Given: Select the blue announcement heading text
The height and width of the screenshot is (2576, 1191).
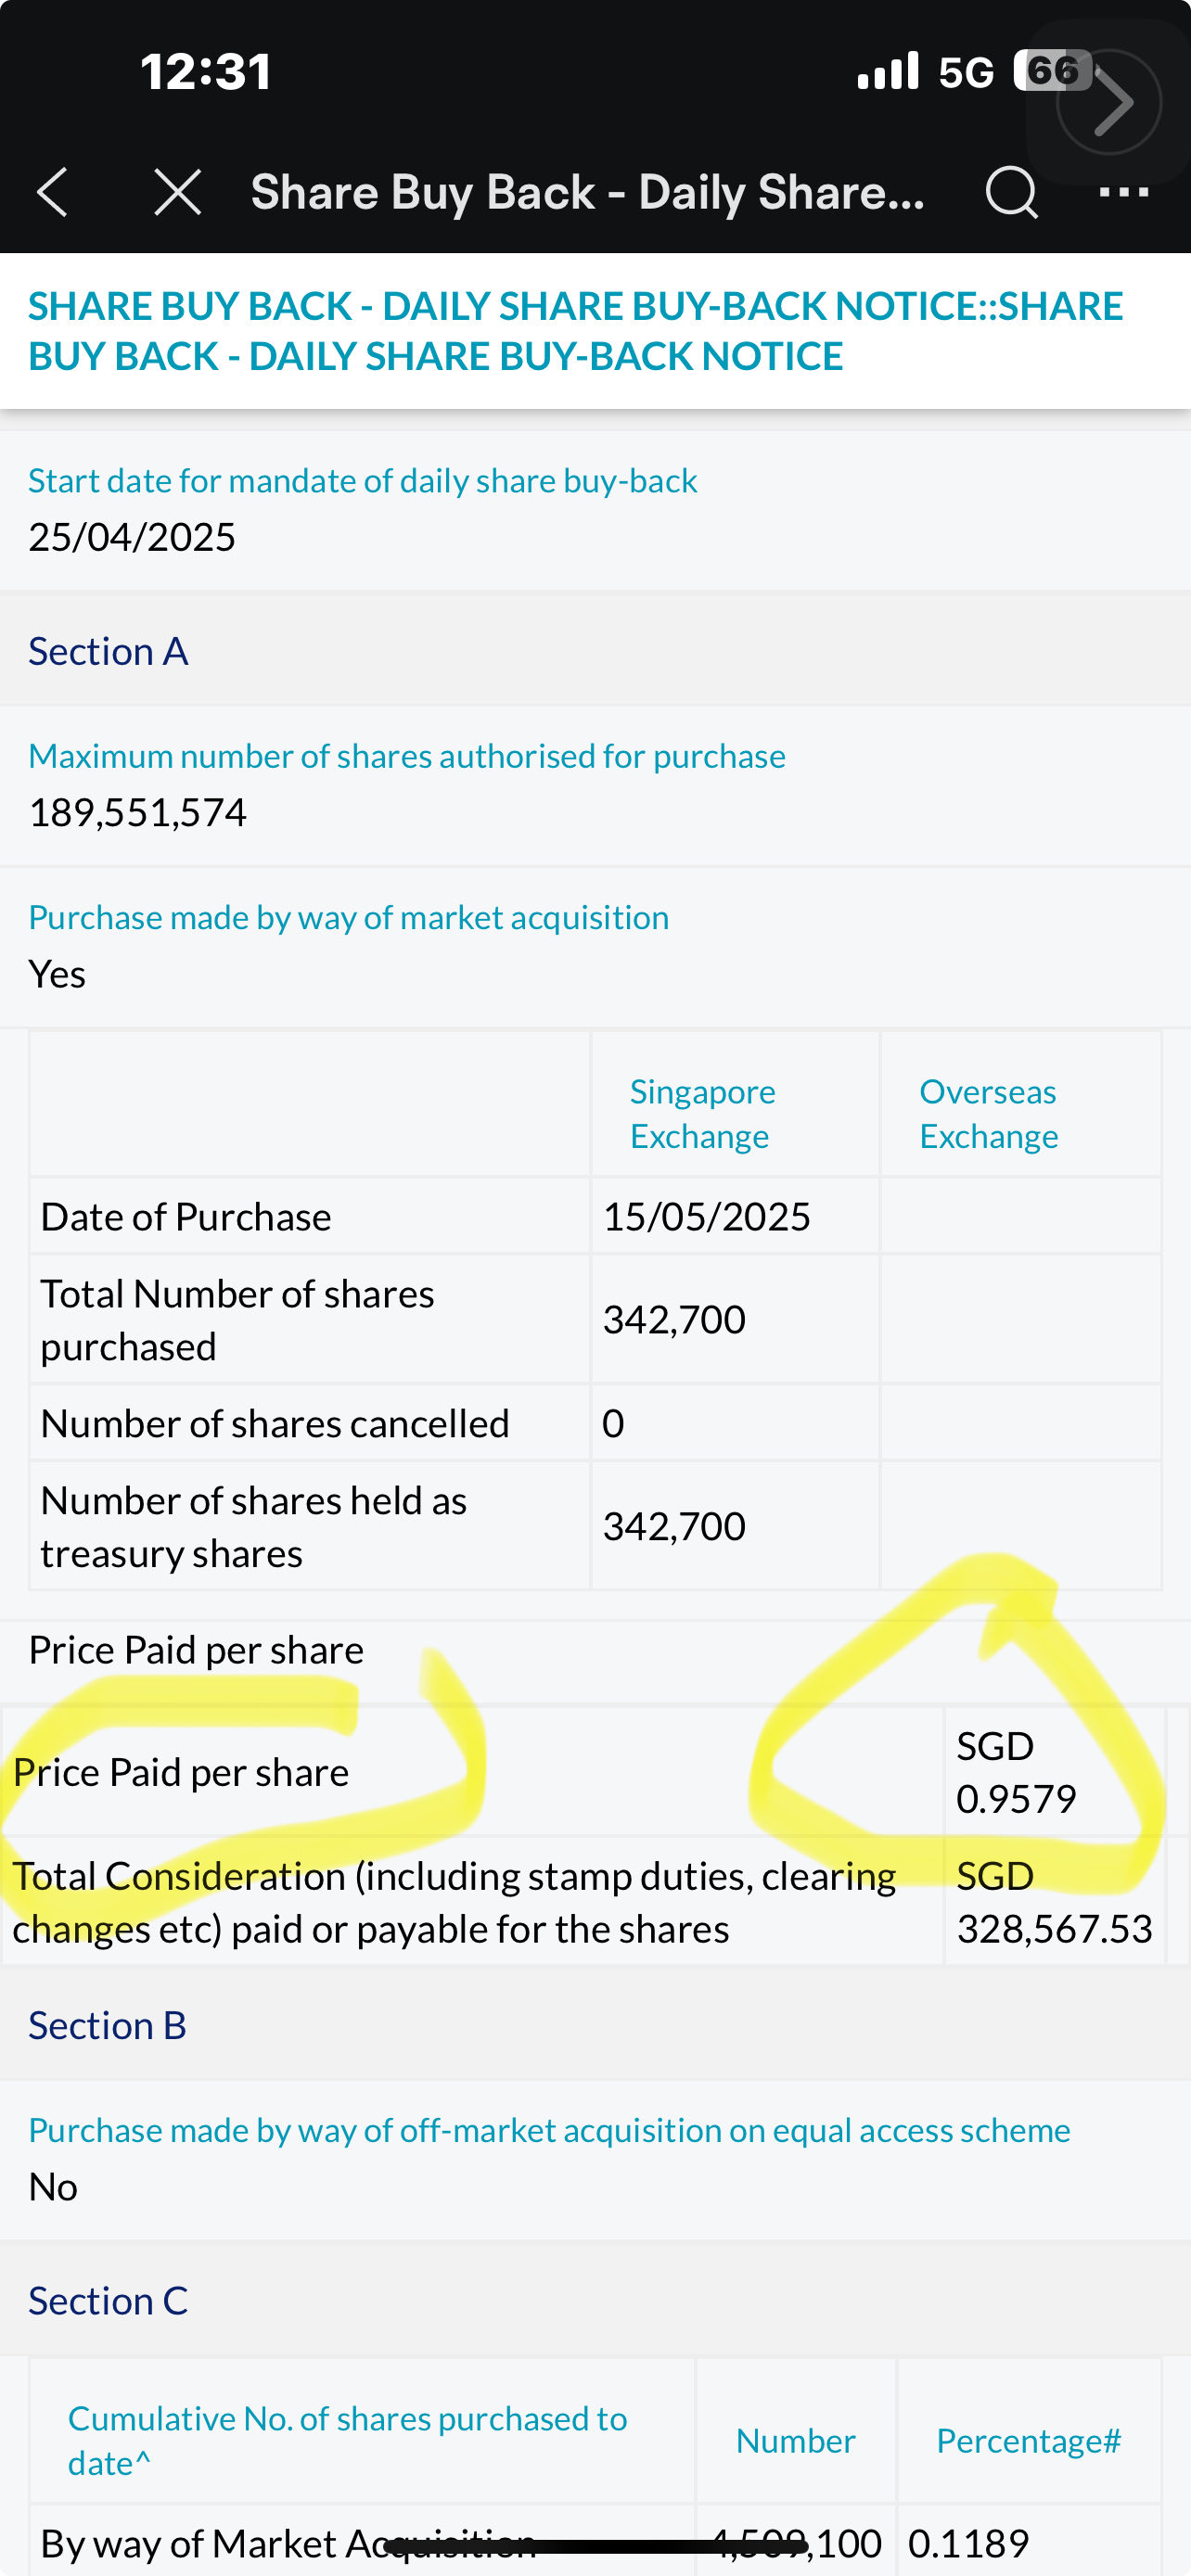Looking at the screenshot, I should tap(575, 331).
